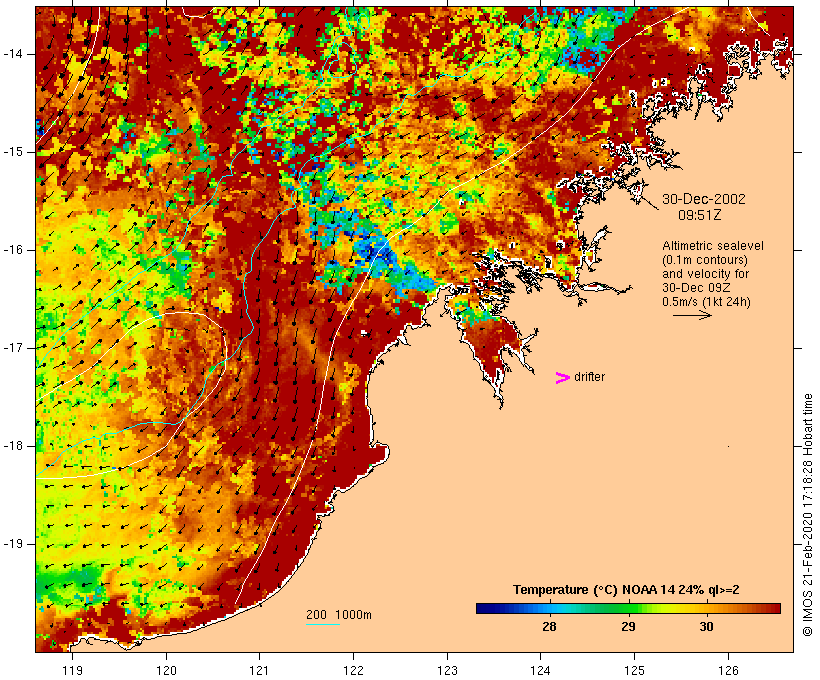Click the colorbar value 29
The height and width of the screenshot is (680, 820).
point(628,626)
